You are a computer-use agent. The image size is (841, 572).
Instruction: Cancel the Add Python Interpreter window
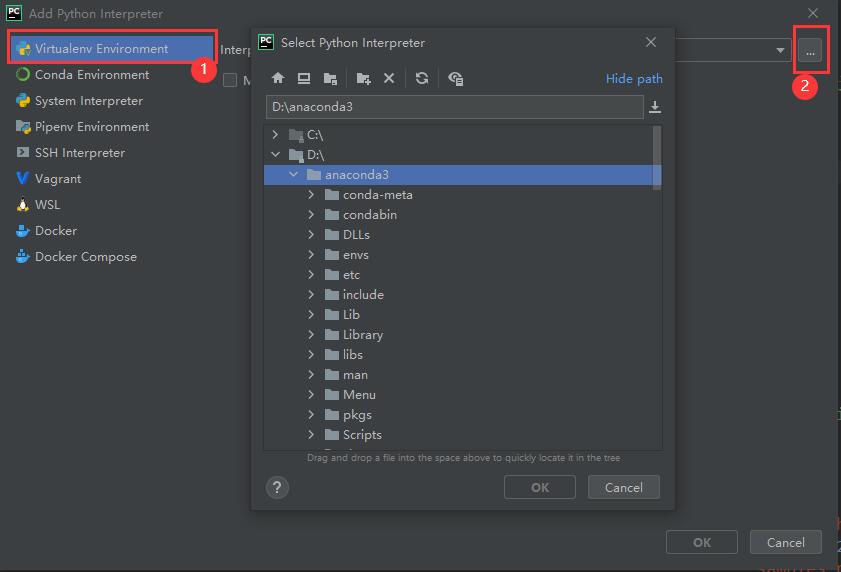pos(785,542)
